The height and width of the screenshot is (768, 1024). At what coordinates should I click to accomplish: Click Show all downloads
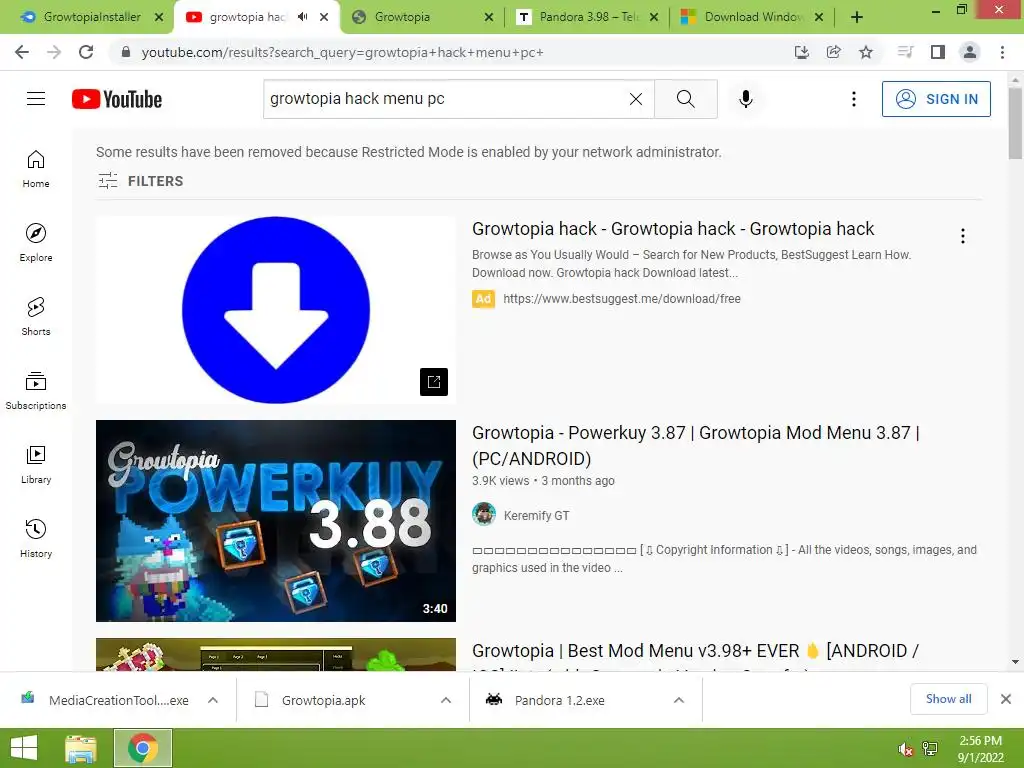point(948,699)
